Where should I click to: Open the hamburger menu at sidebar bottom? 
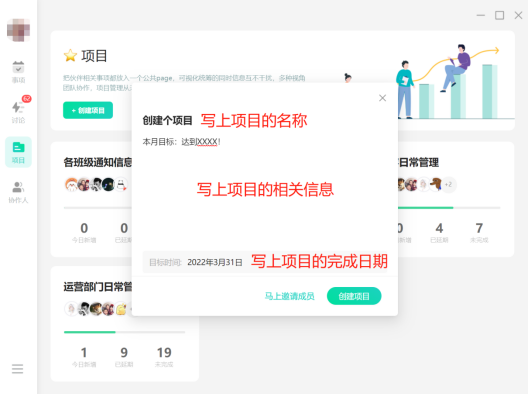(x=18, y=369)
